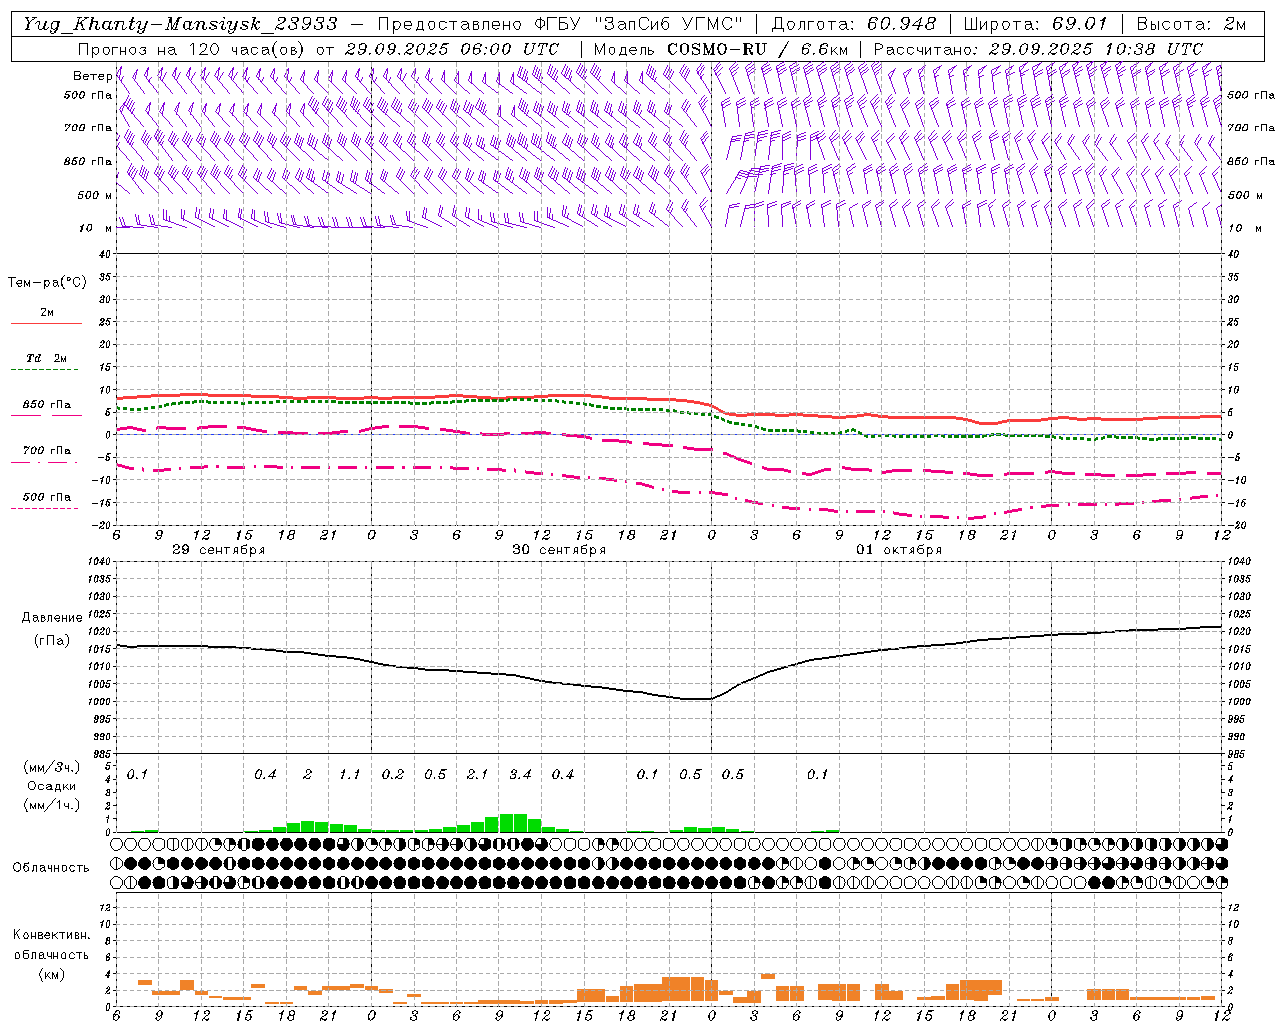1280x1024 pixels.
Task: Click the '30 сентября' date label
Action: (x=559, y=550)
